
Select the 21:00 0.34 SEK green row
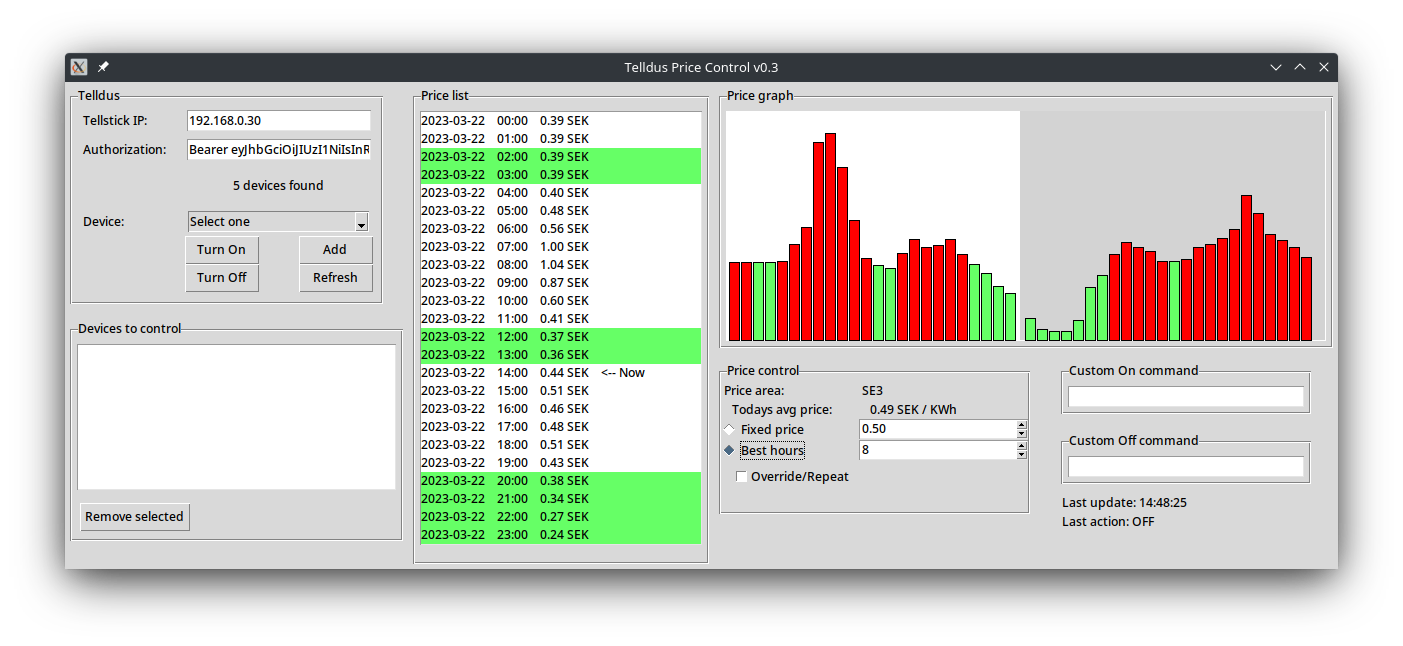click(561, 498)
